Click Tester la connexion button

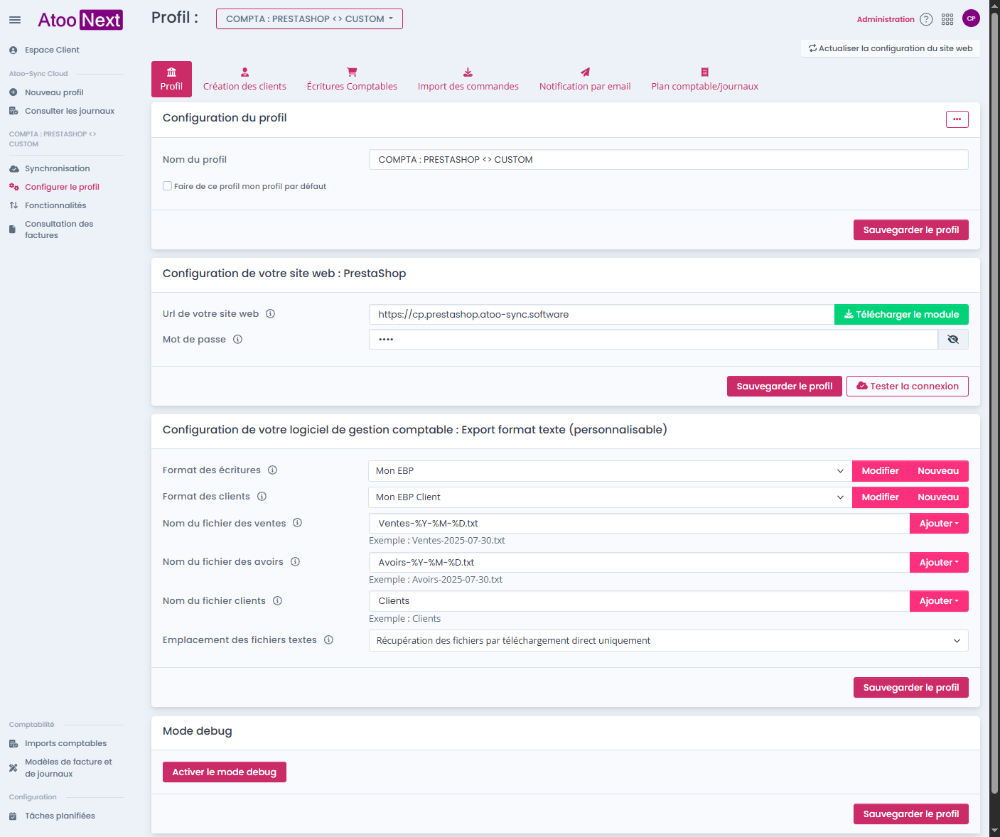907,386
